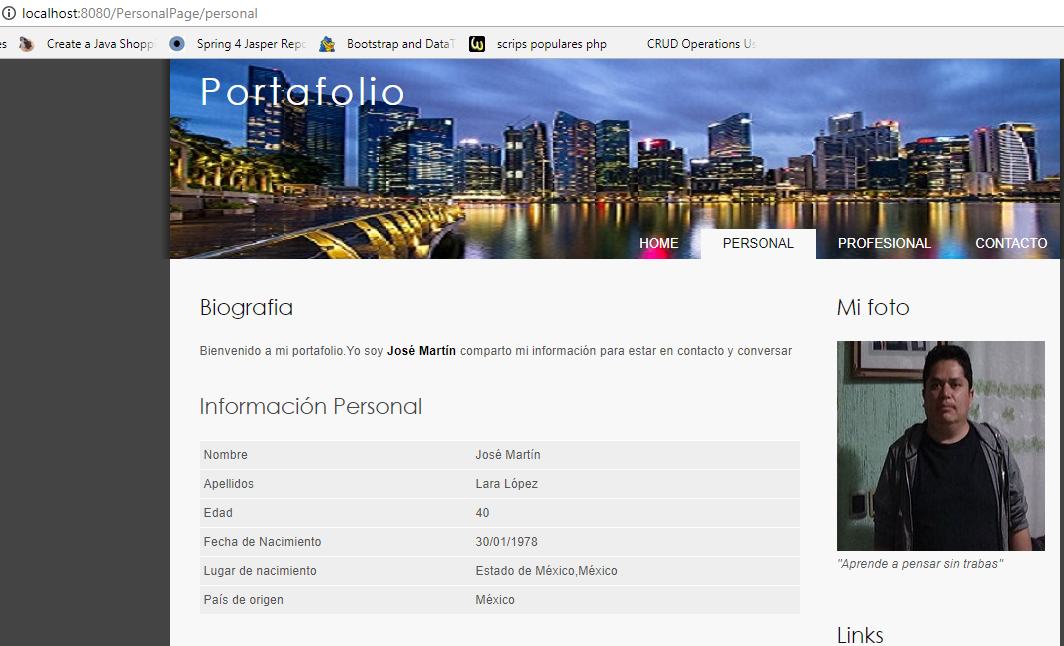Open the CONTACTO navigation tab
This screenshot has height=646, width=1064.
[x=1011, y=243]
